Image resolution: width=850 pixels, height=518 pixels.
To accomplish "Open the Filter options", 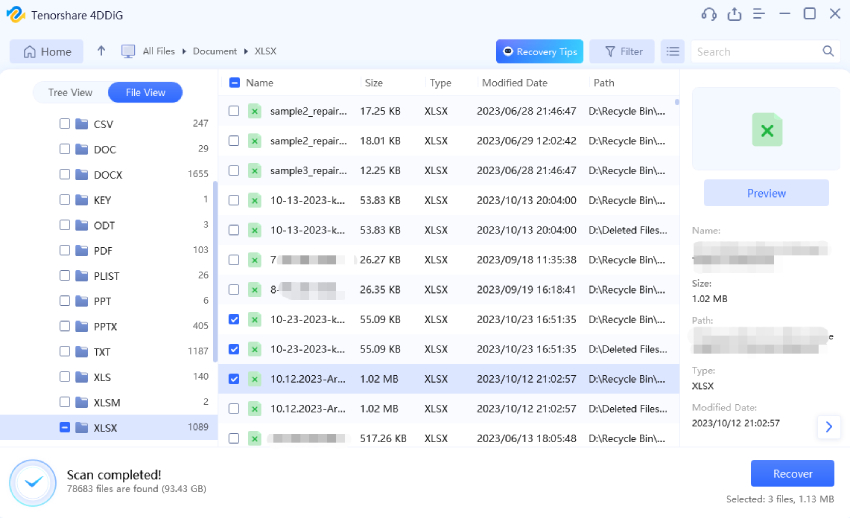I will (622, 51).
